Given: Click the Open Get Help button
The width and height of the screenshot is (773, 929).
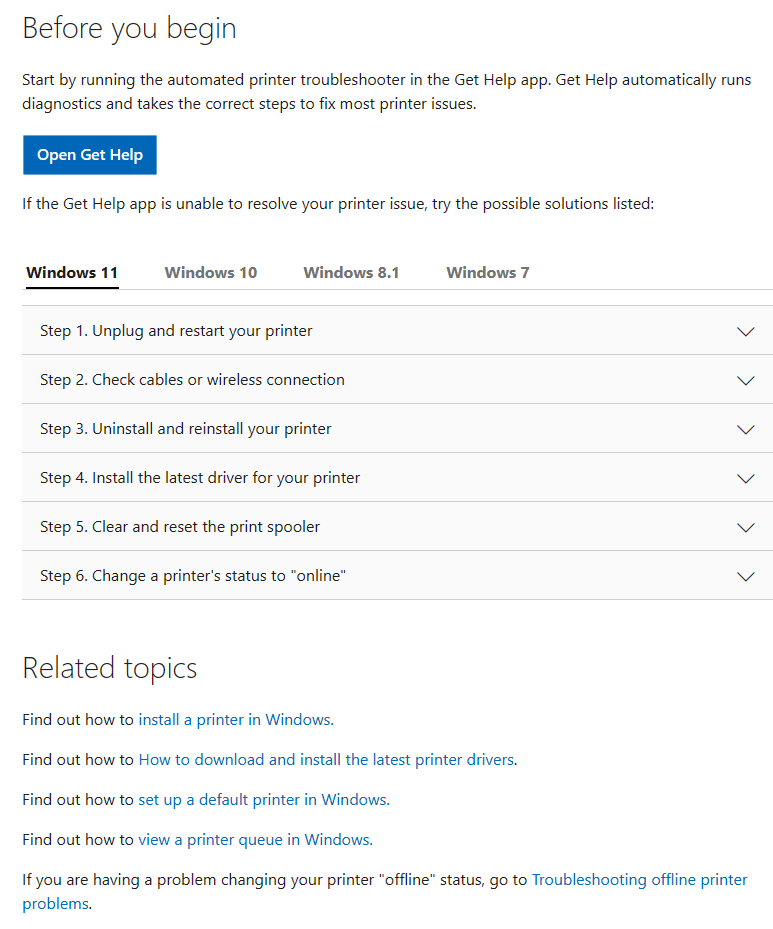Looking at the screenshot, I should 89,155.
